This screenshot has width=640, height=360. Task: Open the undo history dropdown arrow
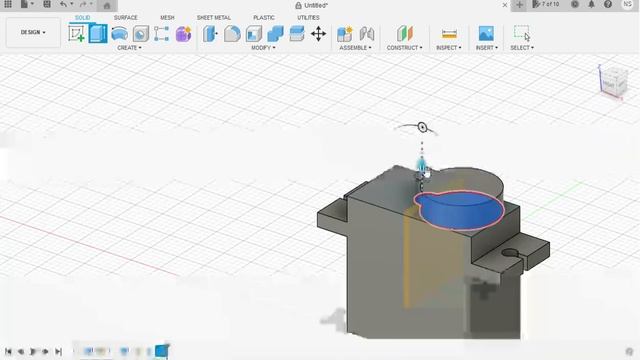click(71, 4)
